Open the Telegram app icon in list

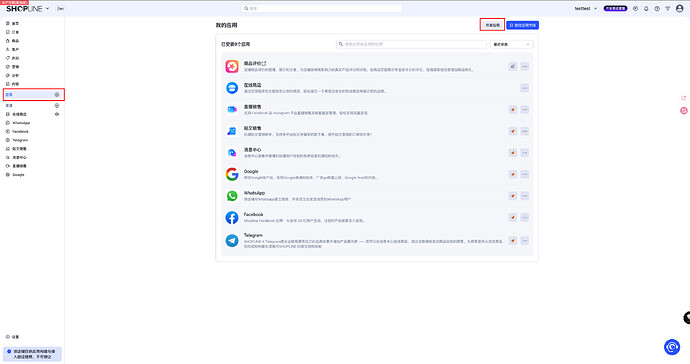(232, 240)
